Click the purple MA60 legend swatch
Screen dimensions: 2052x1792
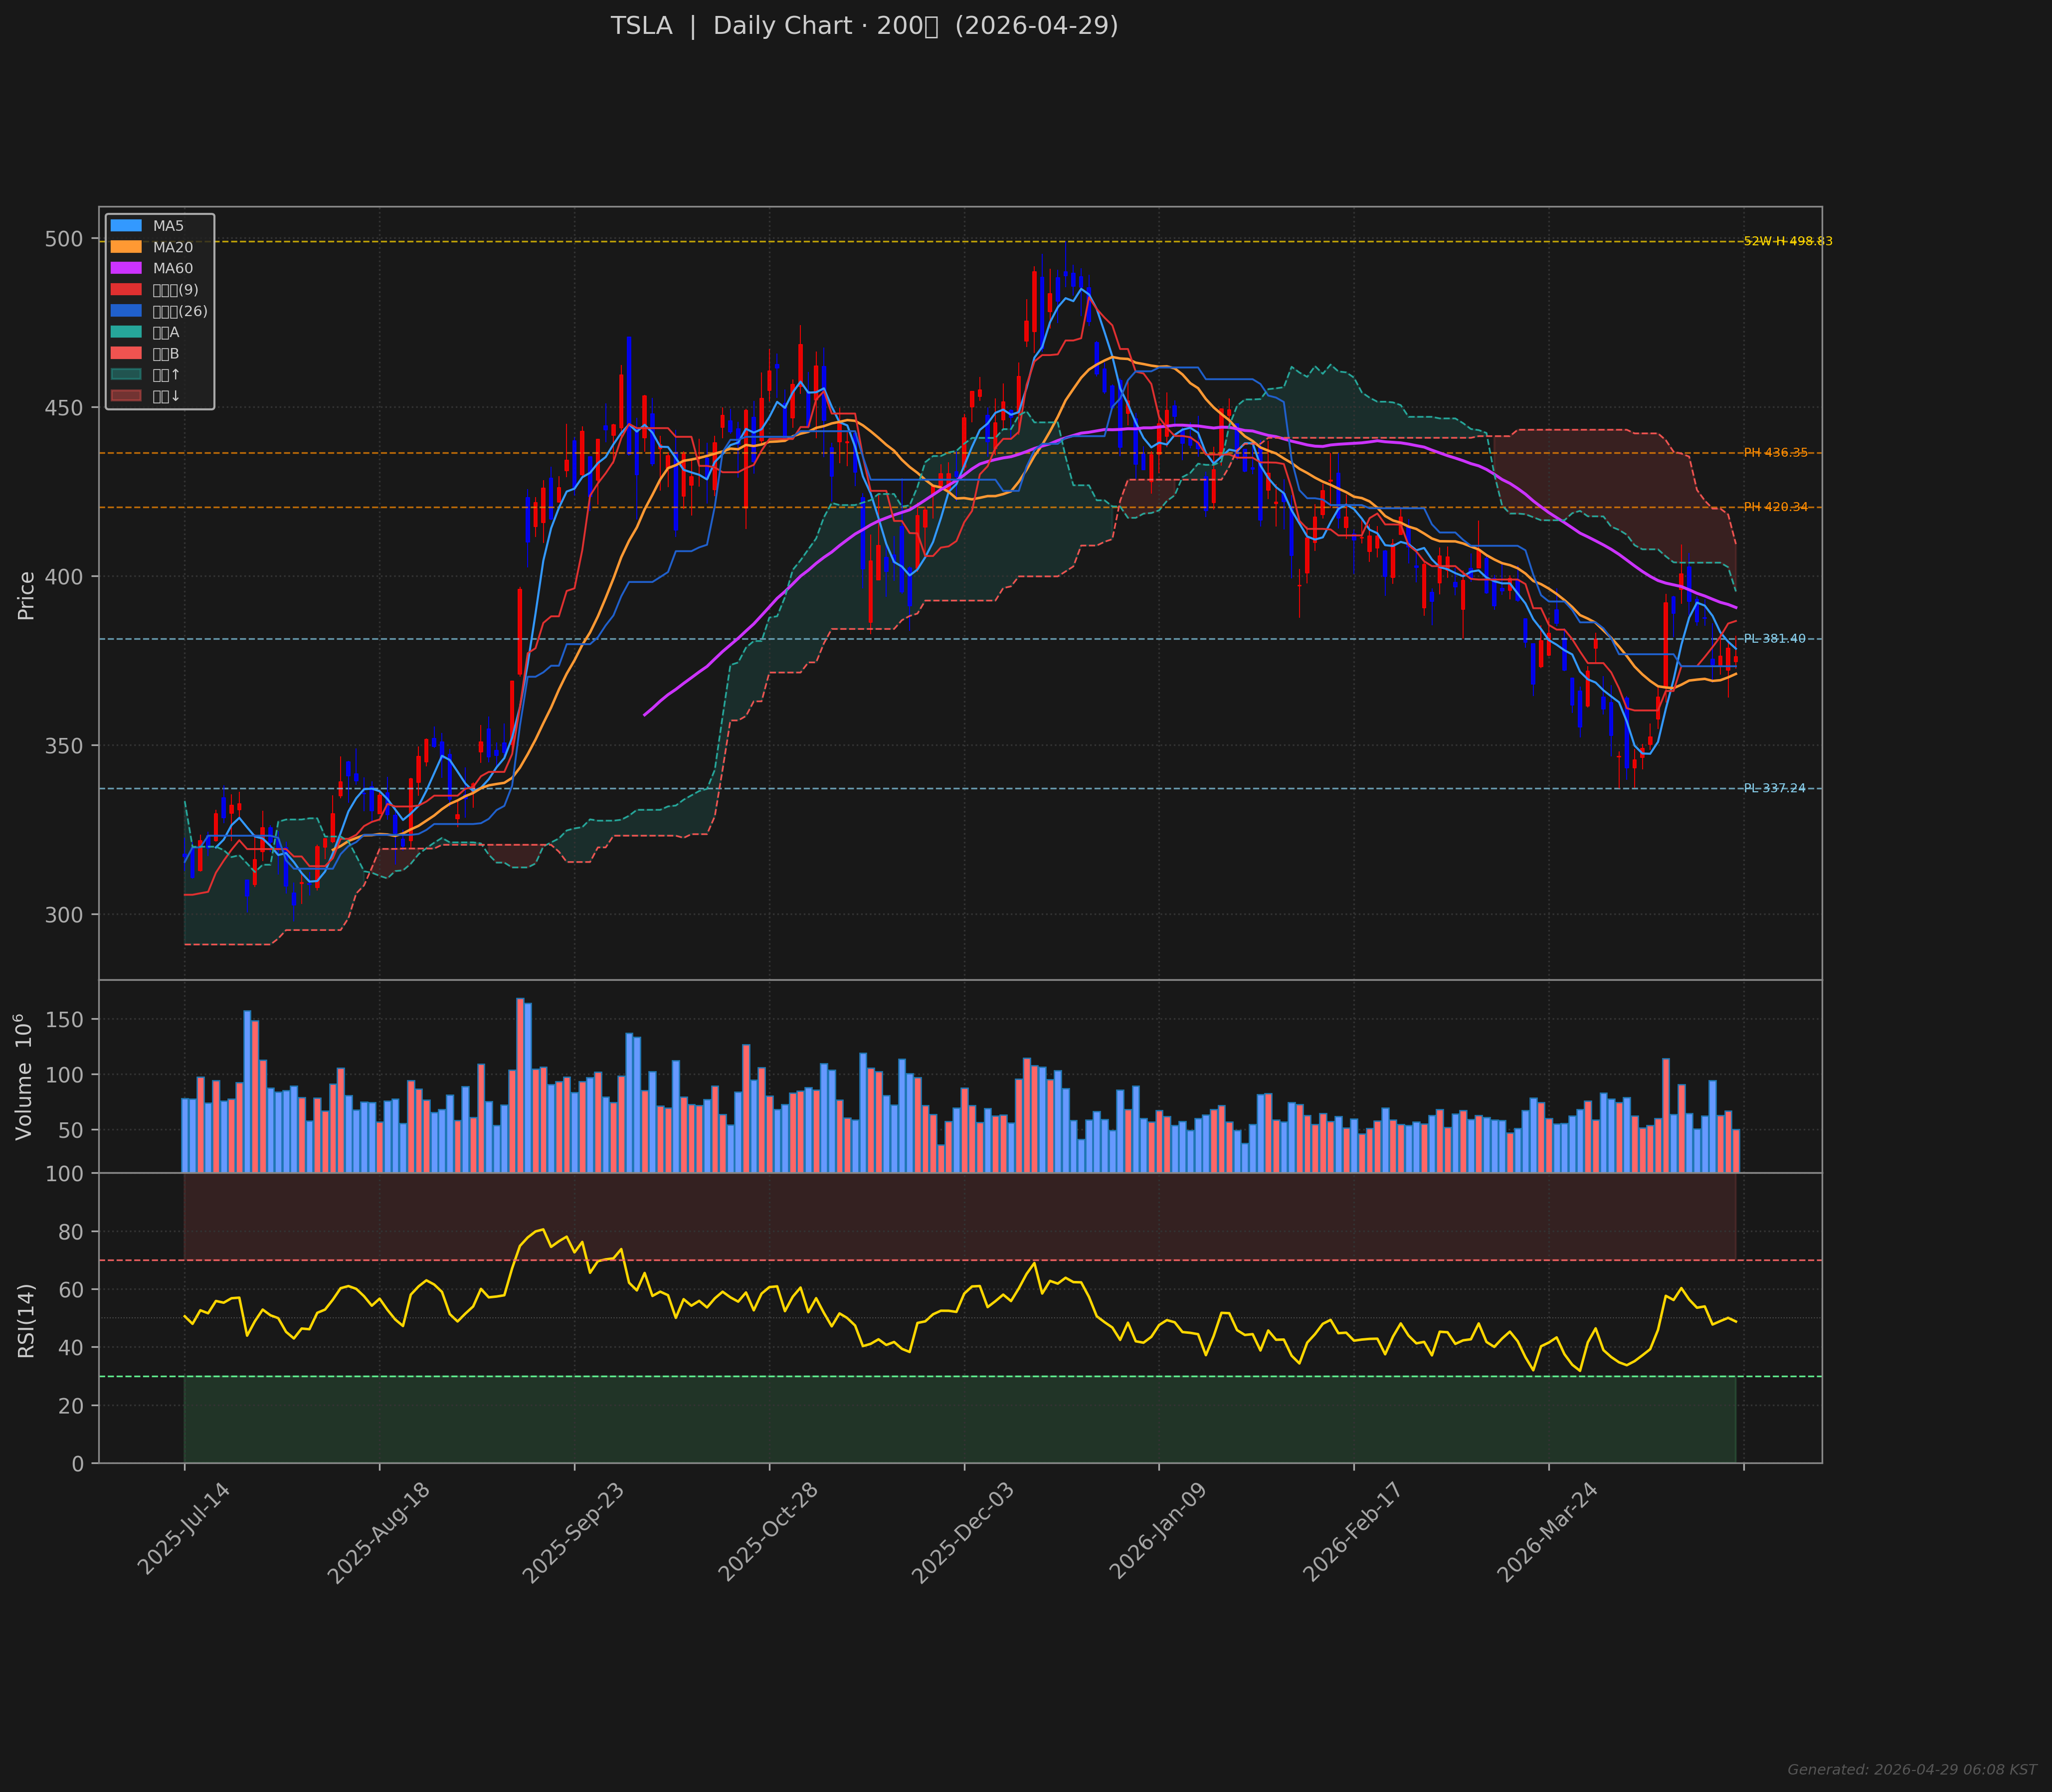[x=126, y=268]
